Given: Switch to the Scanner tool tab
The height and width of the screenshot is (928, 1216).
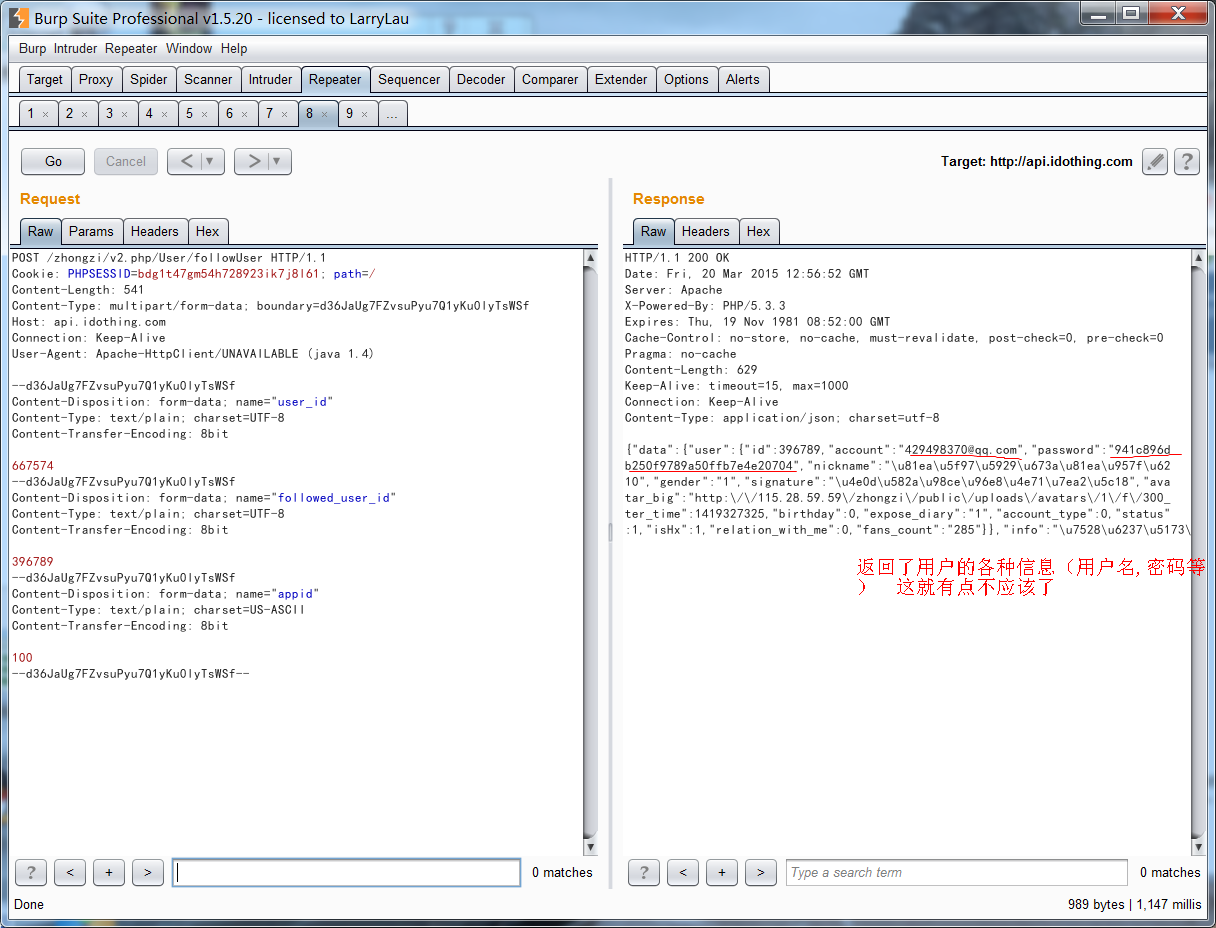Looking at the screenshot, I should point(208,79).
